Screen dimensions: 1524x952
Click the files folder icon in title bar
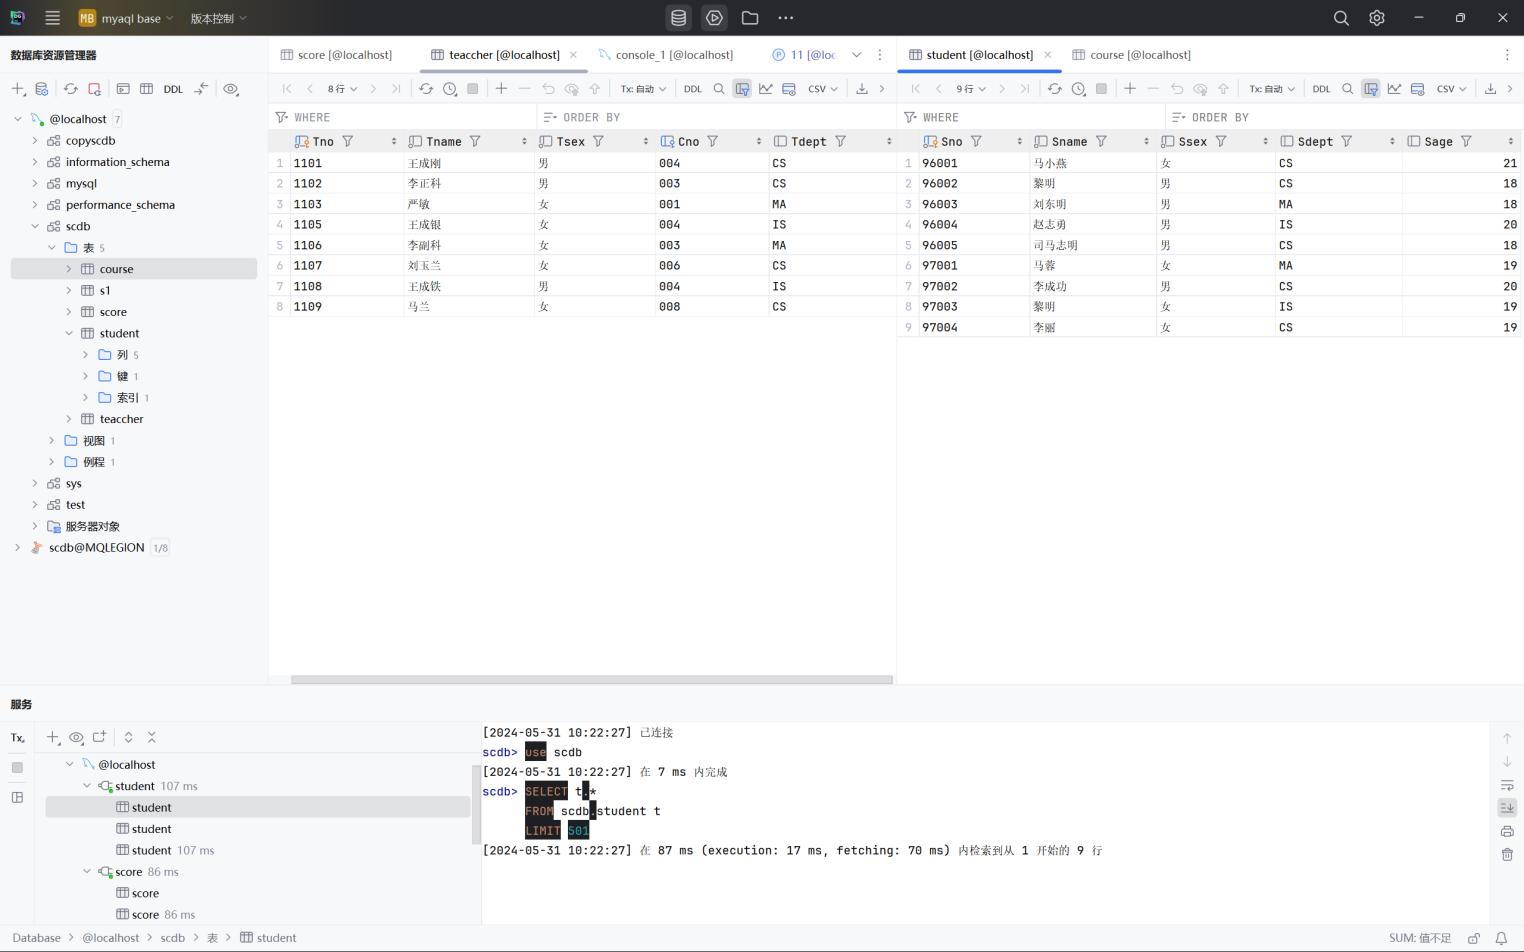(x=750, y=18)
